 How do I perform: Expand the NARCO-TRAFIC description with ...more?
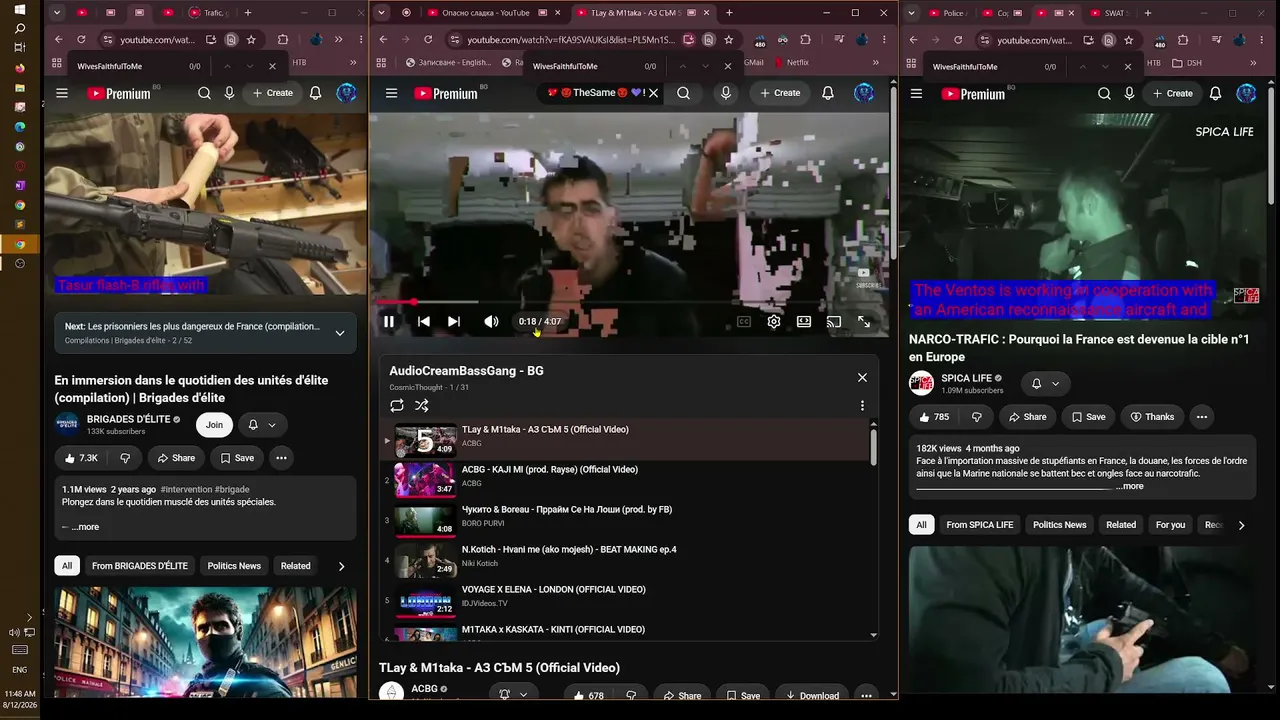pyautogui.click(x=1131, y=487)
